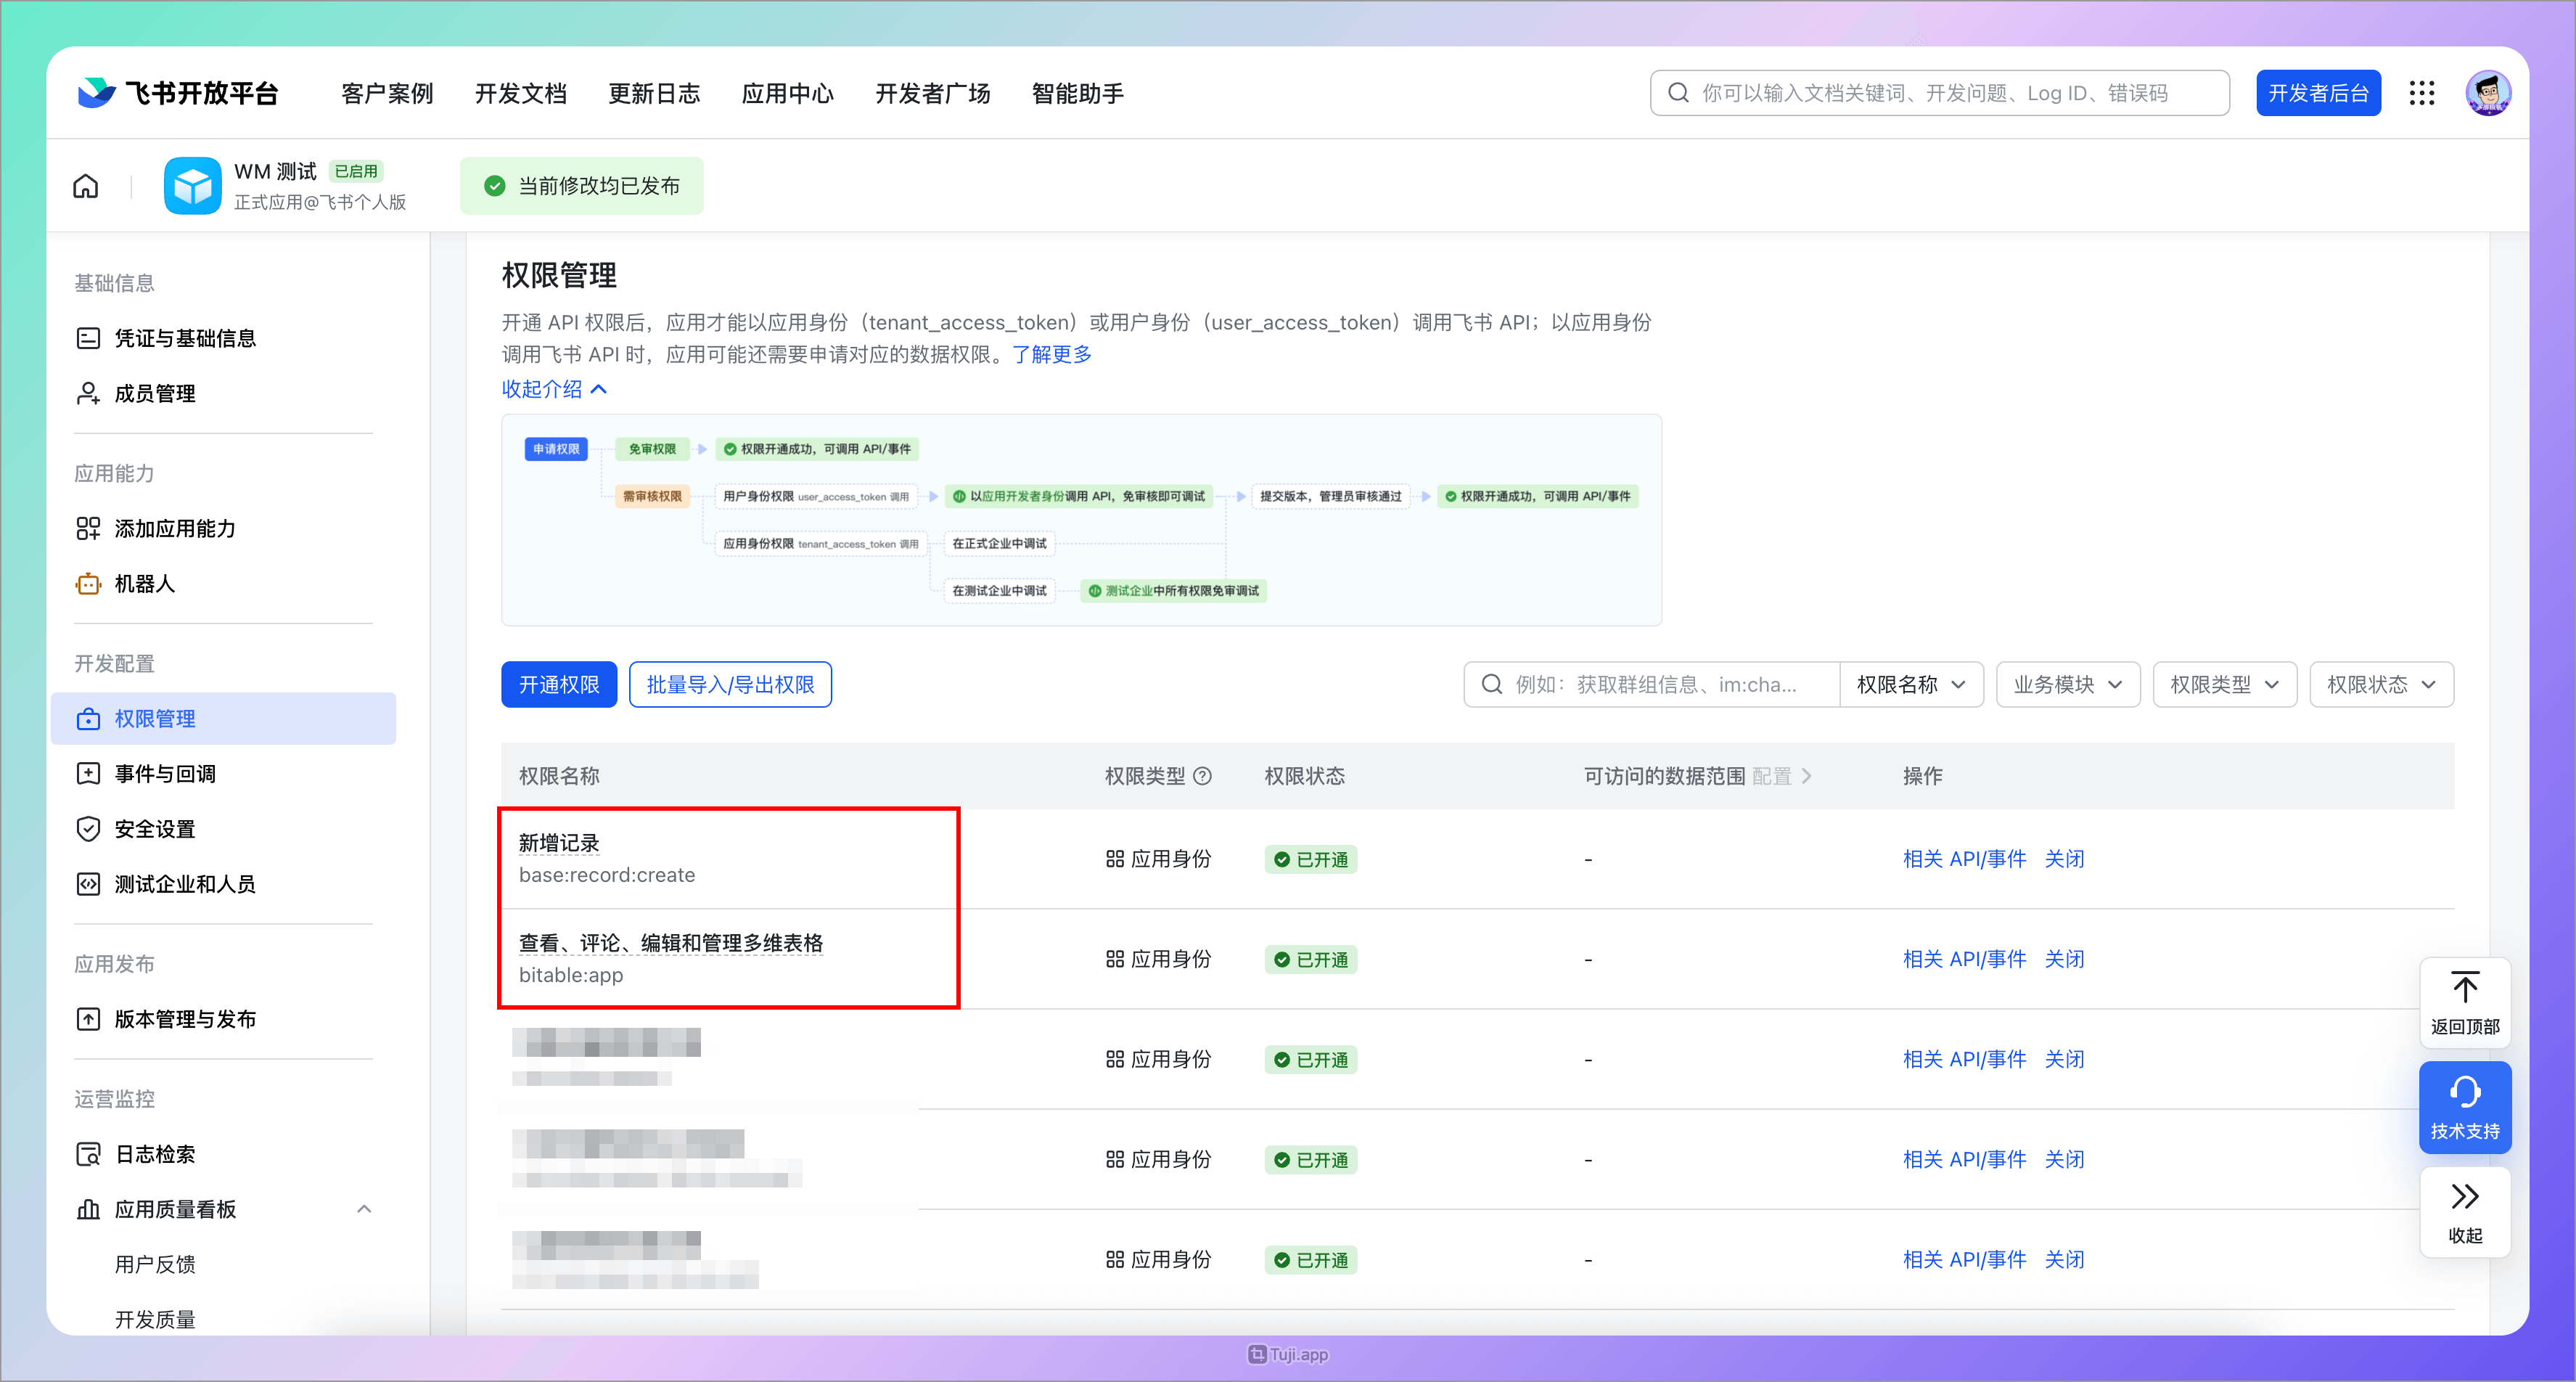The width and height of the screenshot is (2576, 1382).
Task: Click the 权限管理 lock icon
Action: (88, 718)
